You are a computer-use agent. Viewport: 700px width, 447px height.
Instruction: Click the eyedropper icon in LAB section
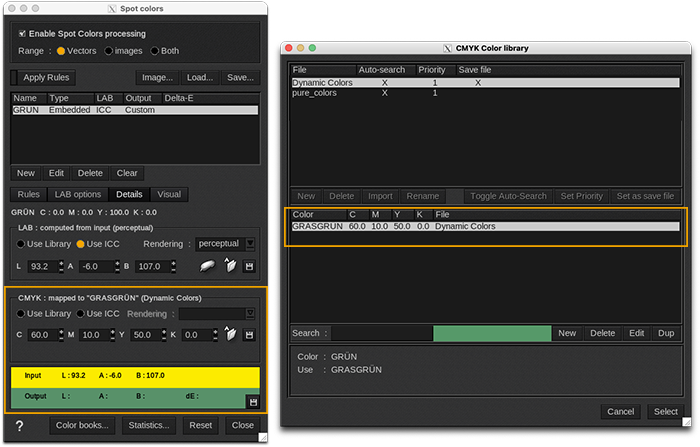[x=208, y=267]
